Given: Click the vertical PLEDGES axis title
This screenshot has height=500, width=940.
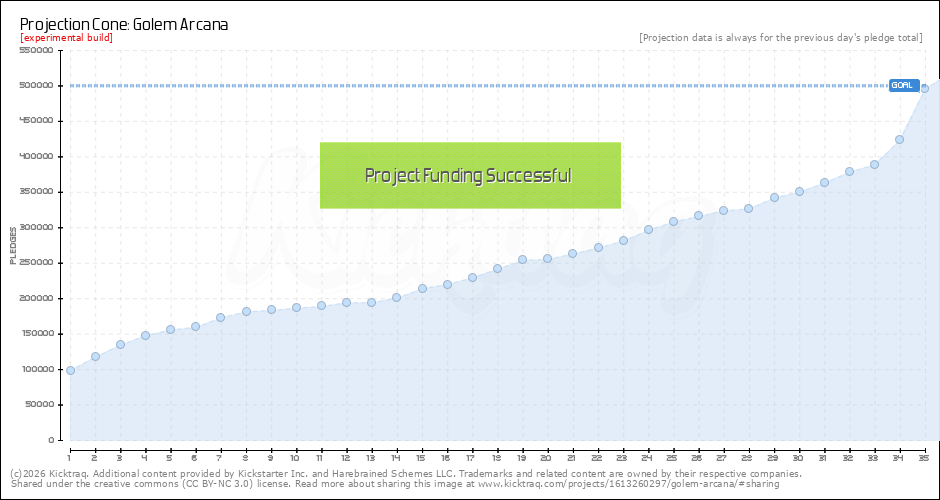Looking at the screenshot, I should coord(13,244).
